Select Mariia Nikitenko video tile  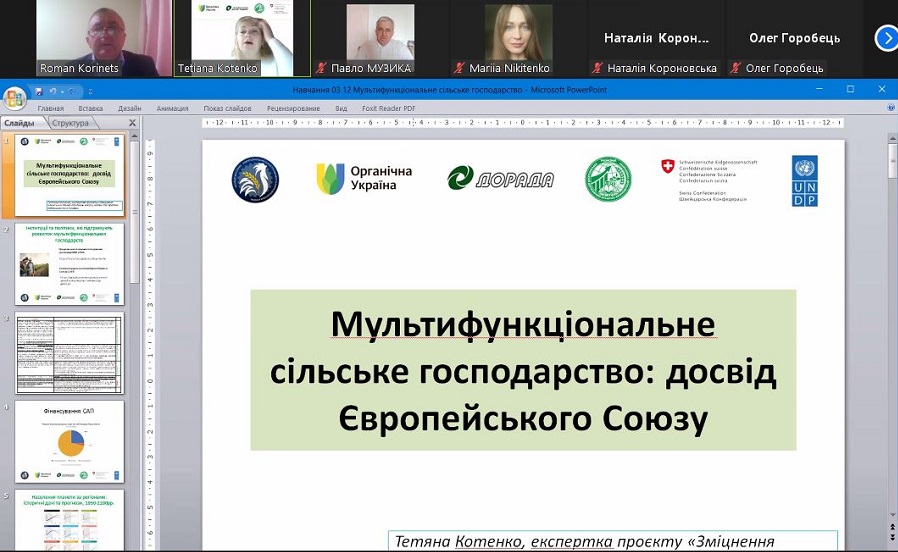[518, 38]
